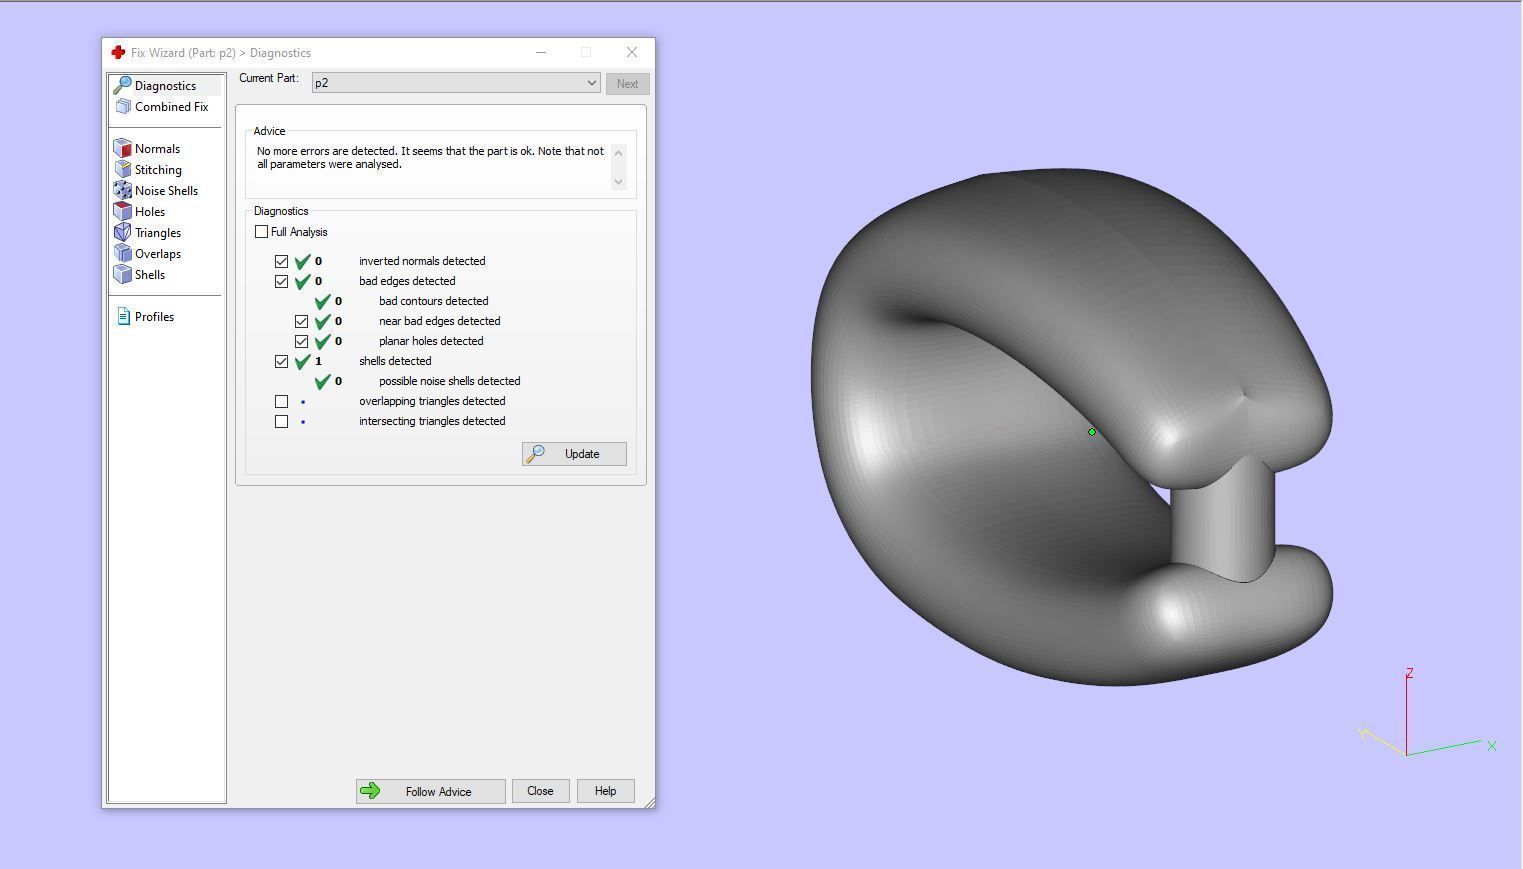Screen dimensions: 1523x869
Task: Click the 'possible noise shells detected' text
Action: coord(450,381)
